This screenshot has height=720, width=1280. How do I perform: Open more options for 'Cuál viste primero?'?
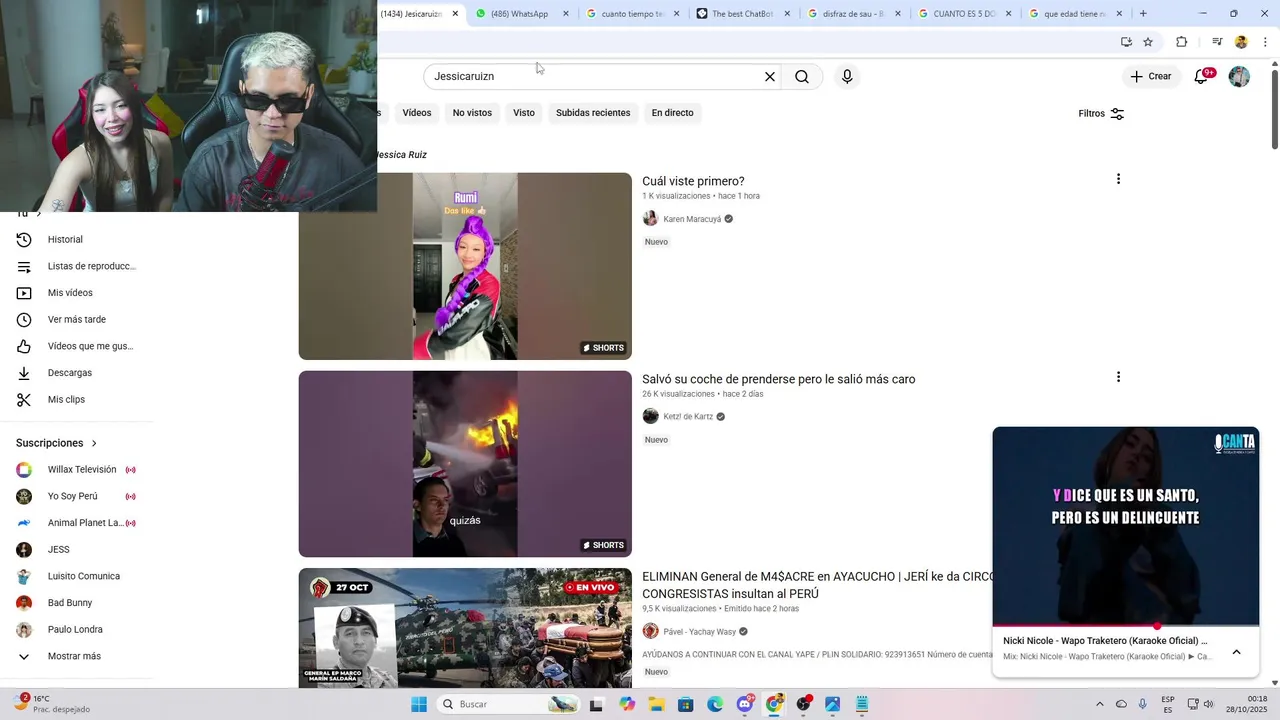1118,179
